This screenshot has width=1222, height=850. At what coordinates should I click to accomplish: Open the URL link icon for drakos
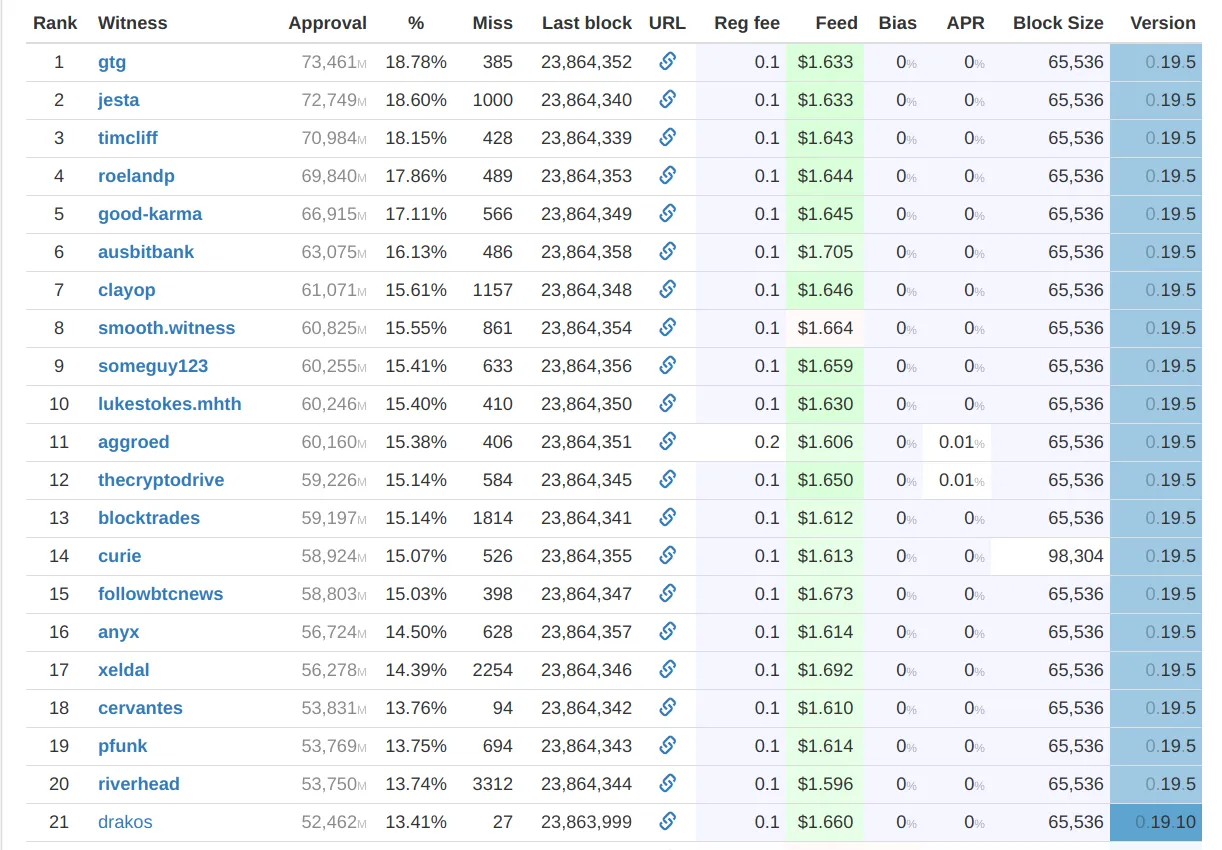pyautogui.click(x=668, y=821)
